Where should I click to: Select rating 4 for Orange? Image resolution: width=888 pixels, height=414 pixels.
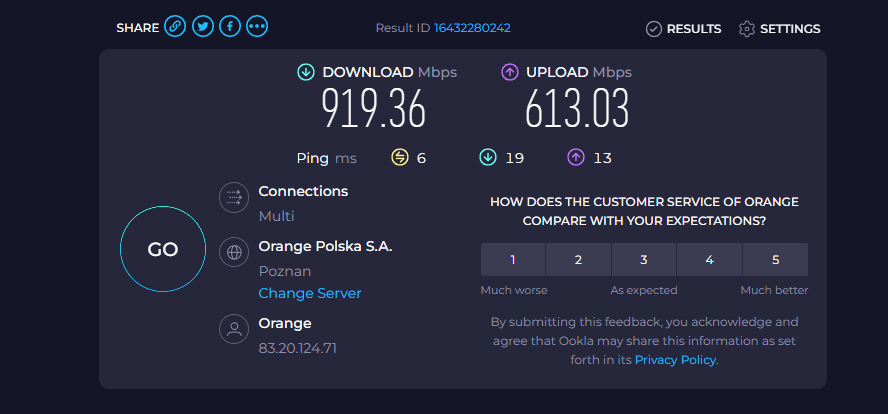709,260
